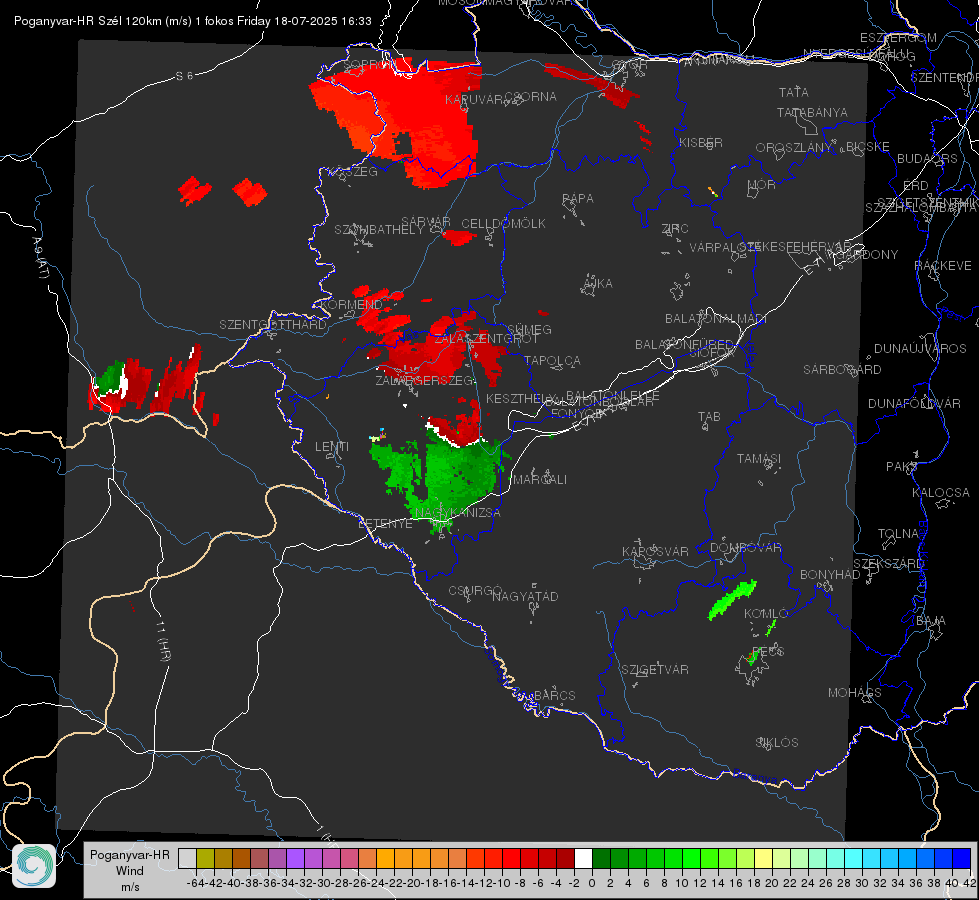Image resolution: width=979 pixels, height=900 pixels.
Task: Select the KAPOSVÁR label
Action: (655, 551)
